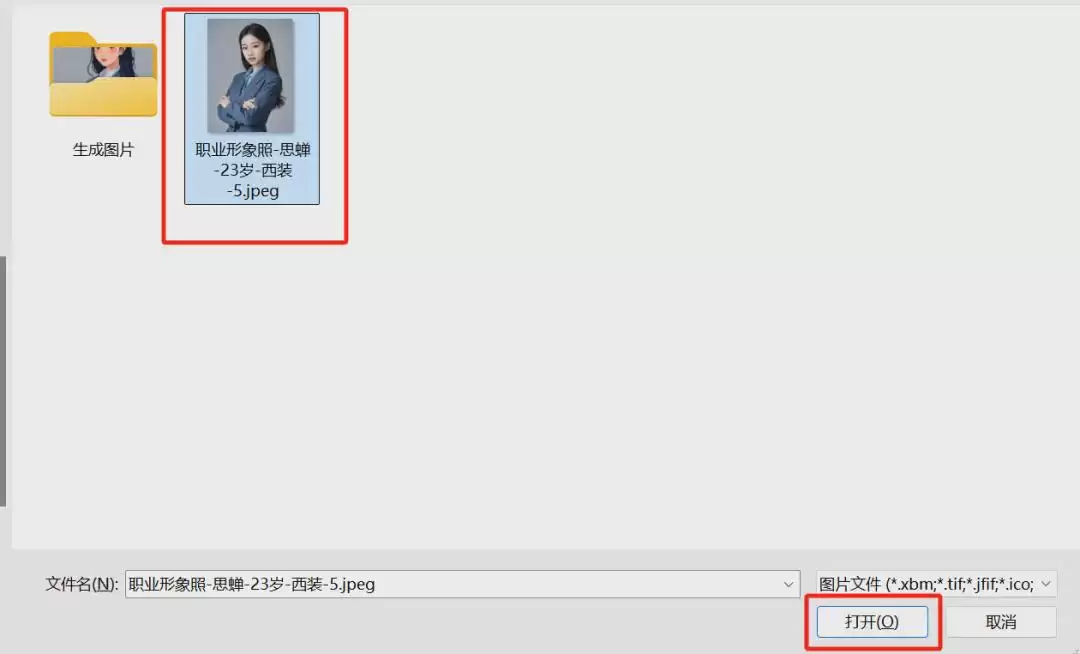This screenshot has height=654, width=1080.
Task: Select the 生成图片 folder icon
Action: tap(103, 74)
